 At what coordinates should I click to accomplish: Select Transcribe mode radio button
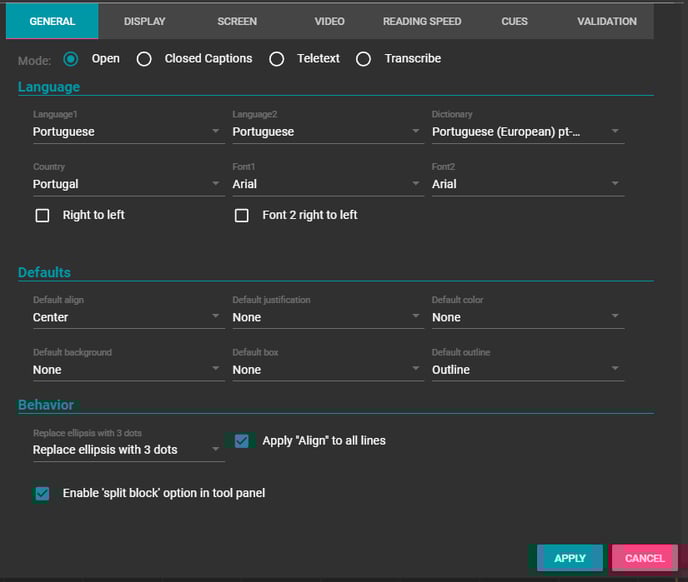pyautogui.click(x=364, y=59)
